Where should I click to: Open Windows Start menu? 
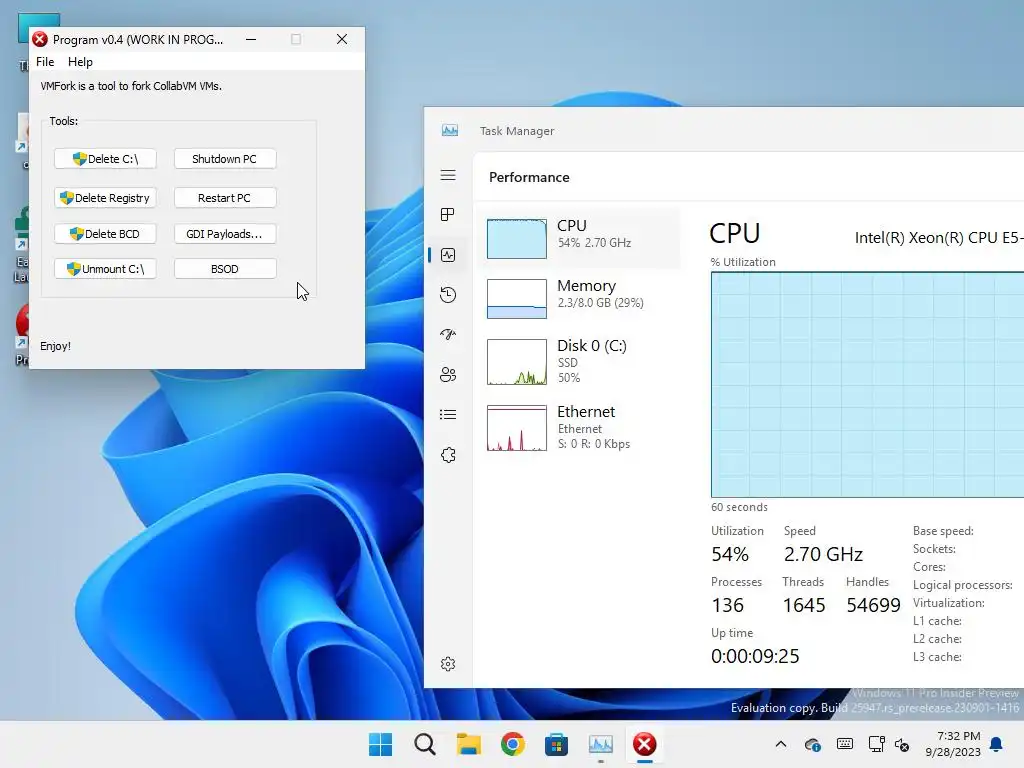coord(381,744)
